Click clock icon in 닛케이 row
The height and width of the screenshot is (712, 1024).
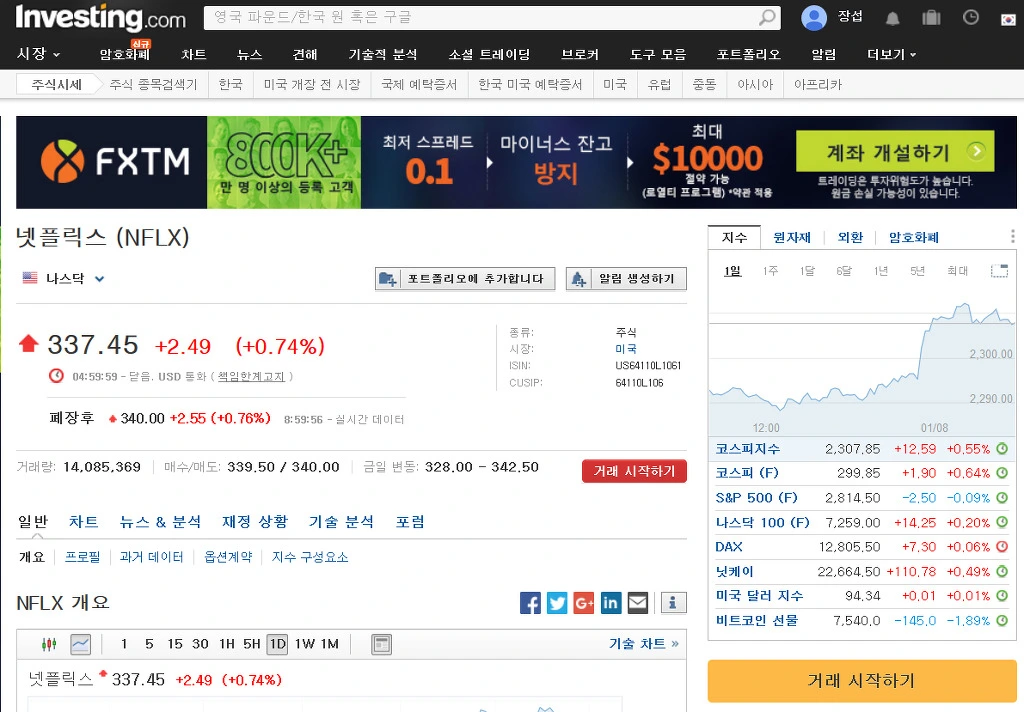[1002, 572]
